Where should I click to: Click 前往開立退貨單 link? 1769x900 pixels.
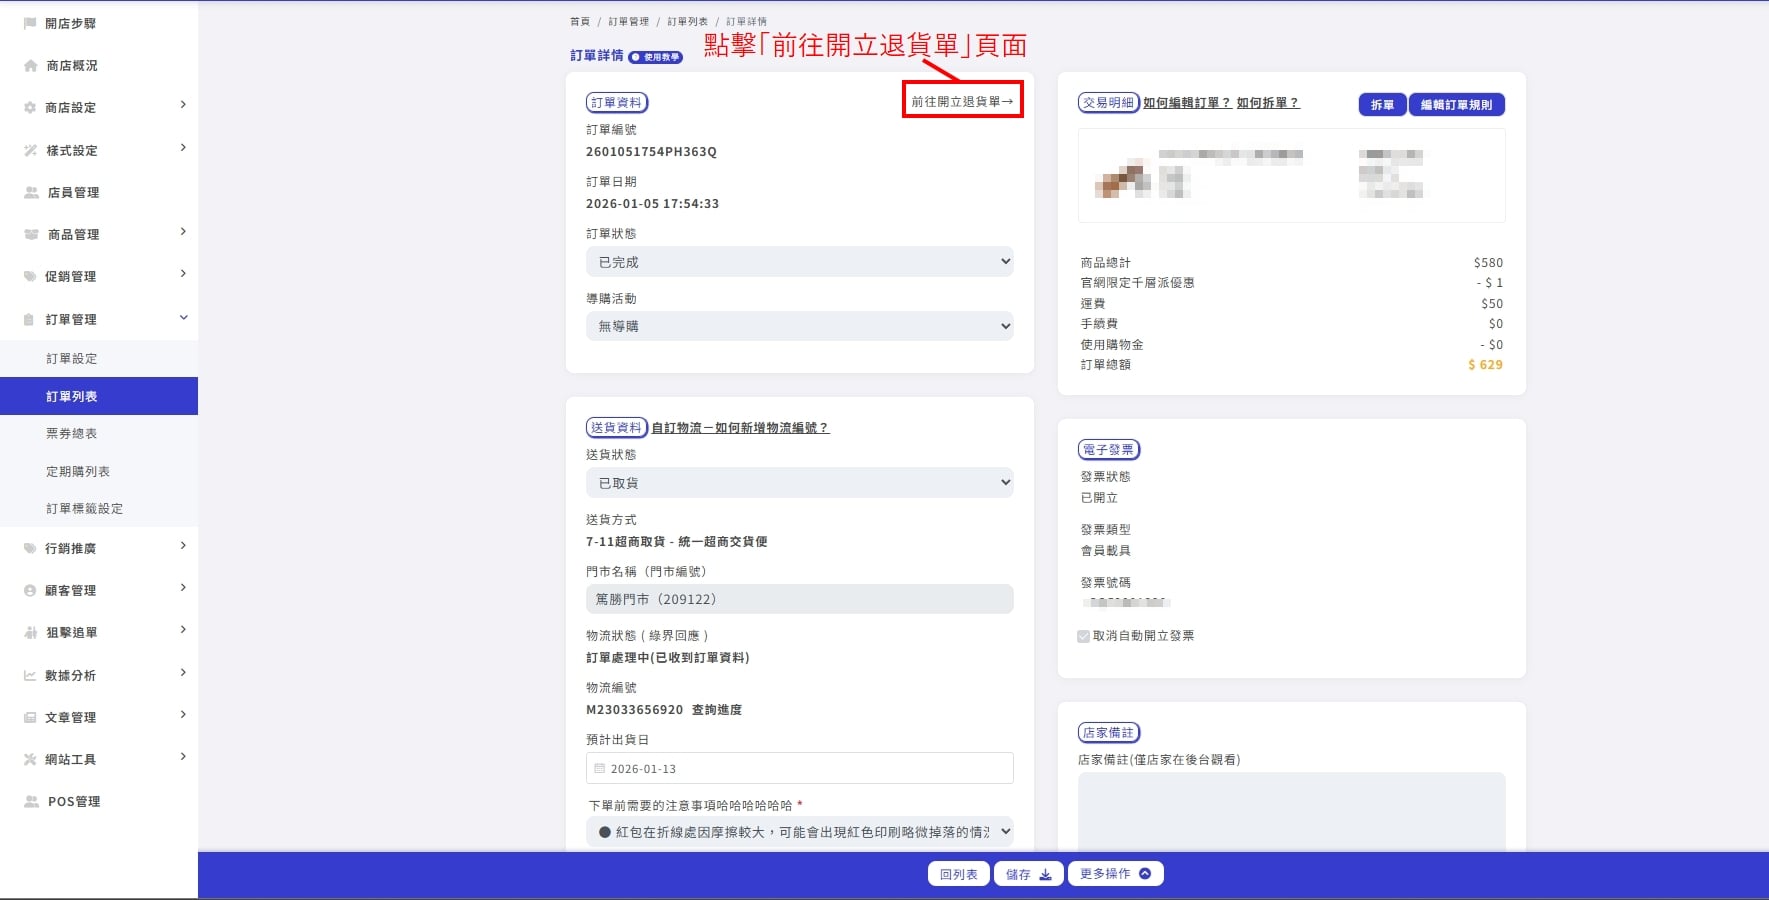962,101
